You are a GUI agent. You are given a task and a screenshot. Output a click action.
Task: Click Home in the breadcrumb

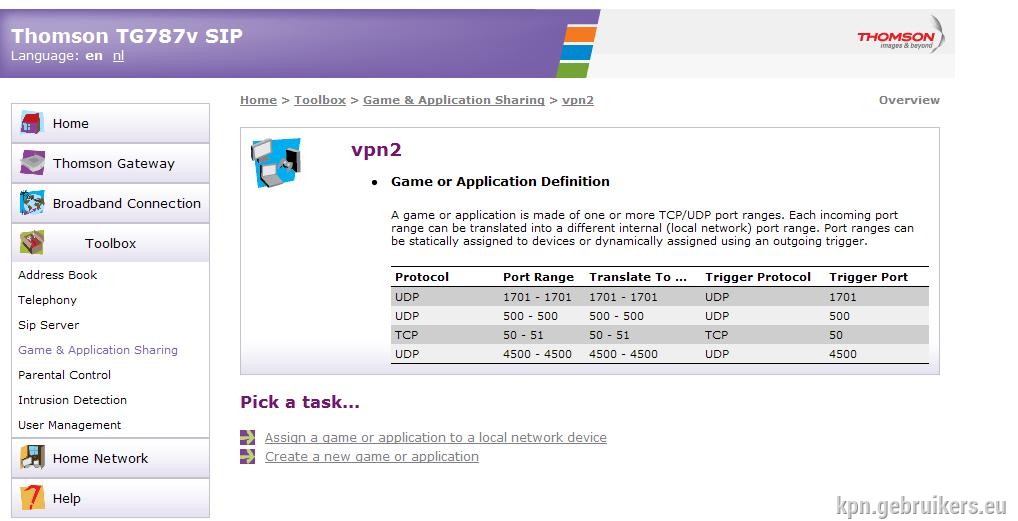click(258, 100)
